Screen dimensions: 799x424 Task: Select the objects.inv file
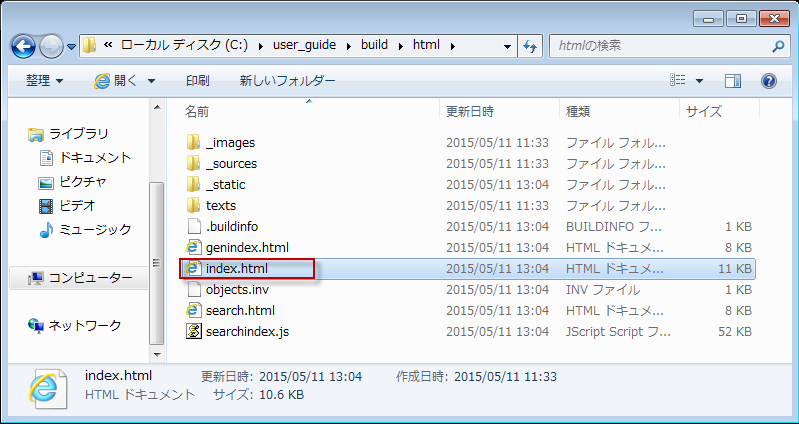(237, 289)
